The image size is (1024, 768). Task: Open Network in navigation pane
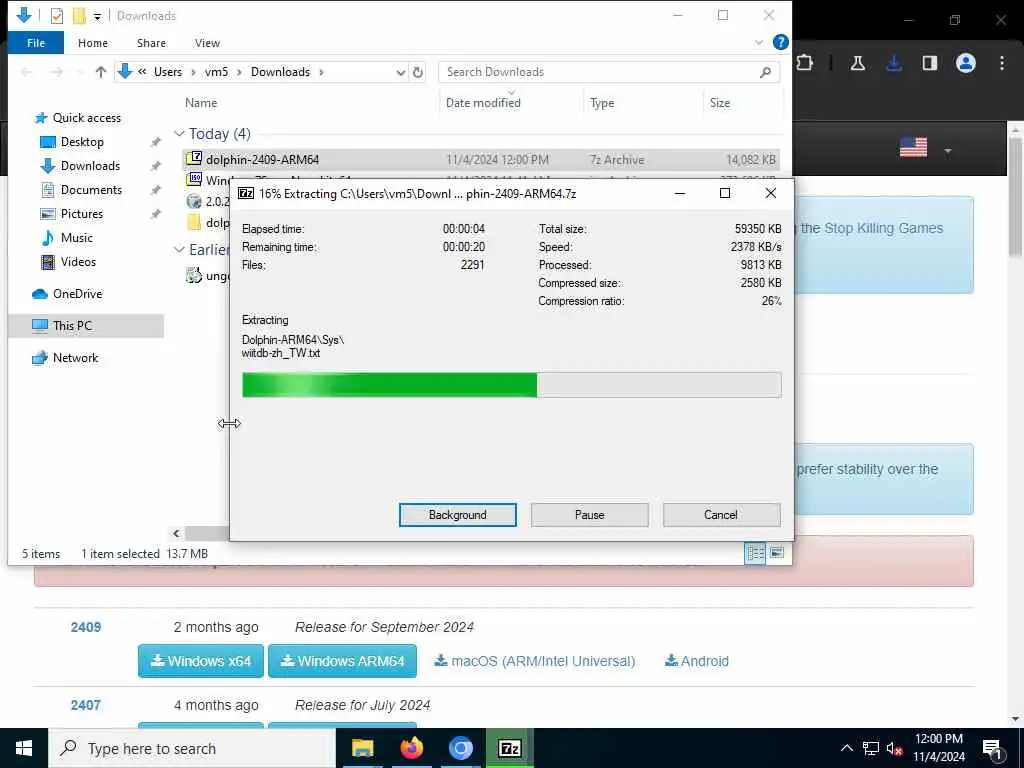coord(75,358)
